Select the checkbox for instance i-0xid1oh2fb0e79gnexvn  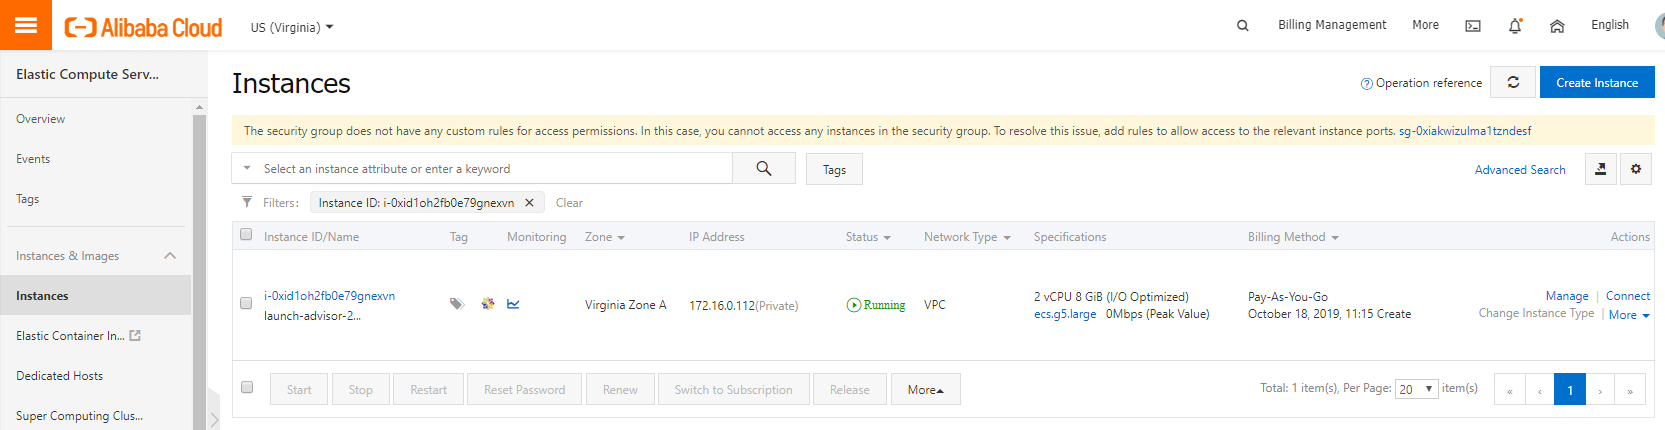246,303
